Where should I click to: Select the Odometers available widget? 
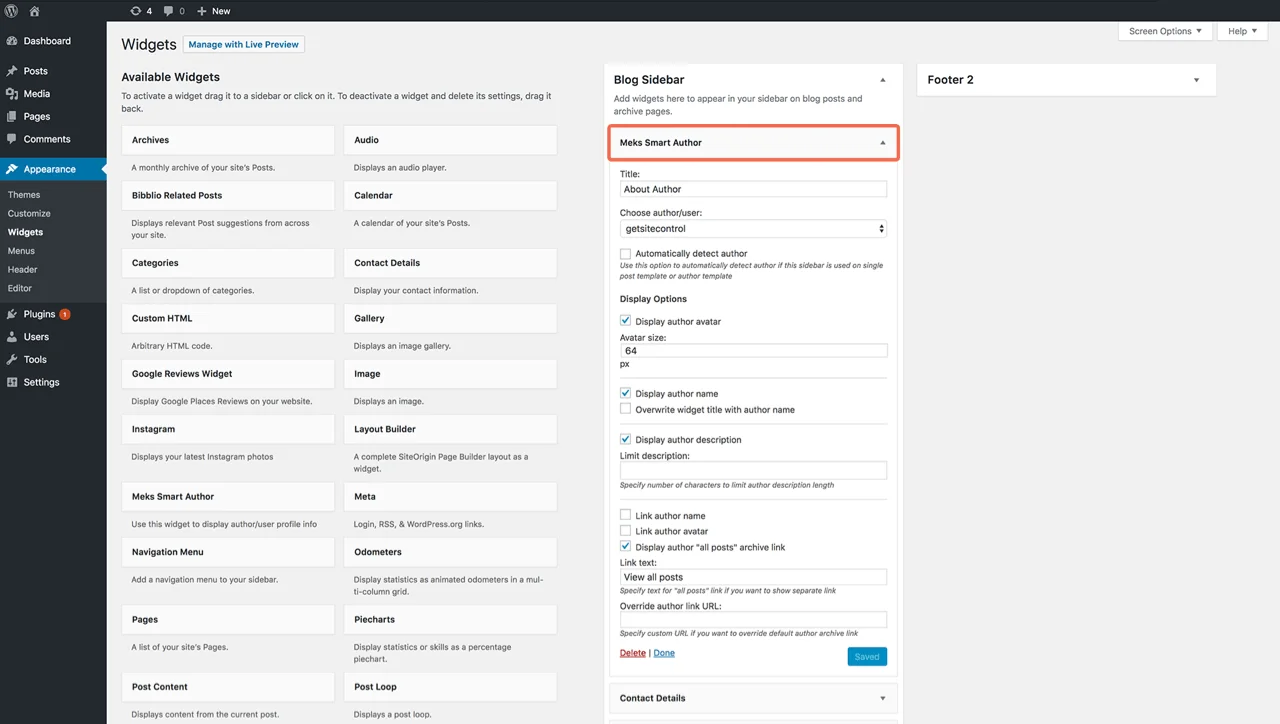[x=450, y=552]
